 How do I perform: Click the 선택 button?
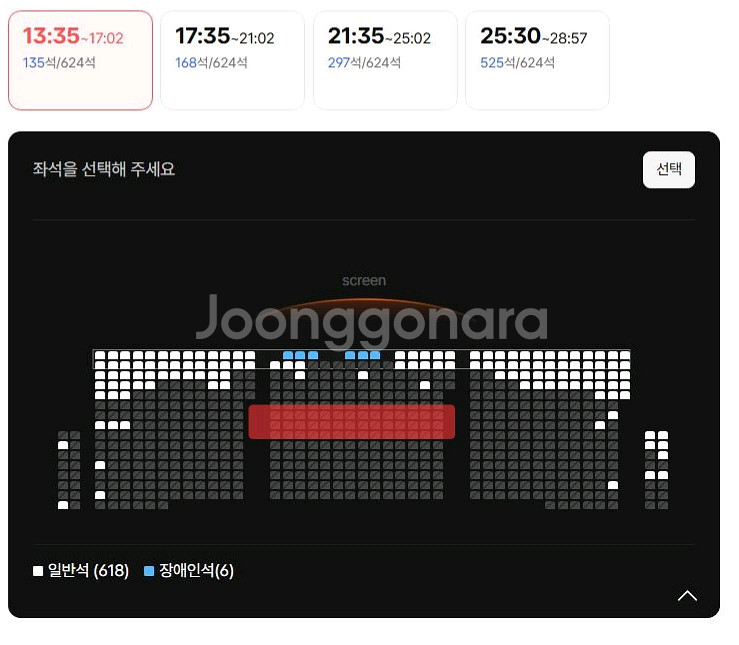[x=668, y=170]
